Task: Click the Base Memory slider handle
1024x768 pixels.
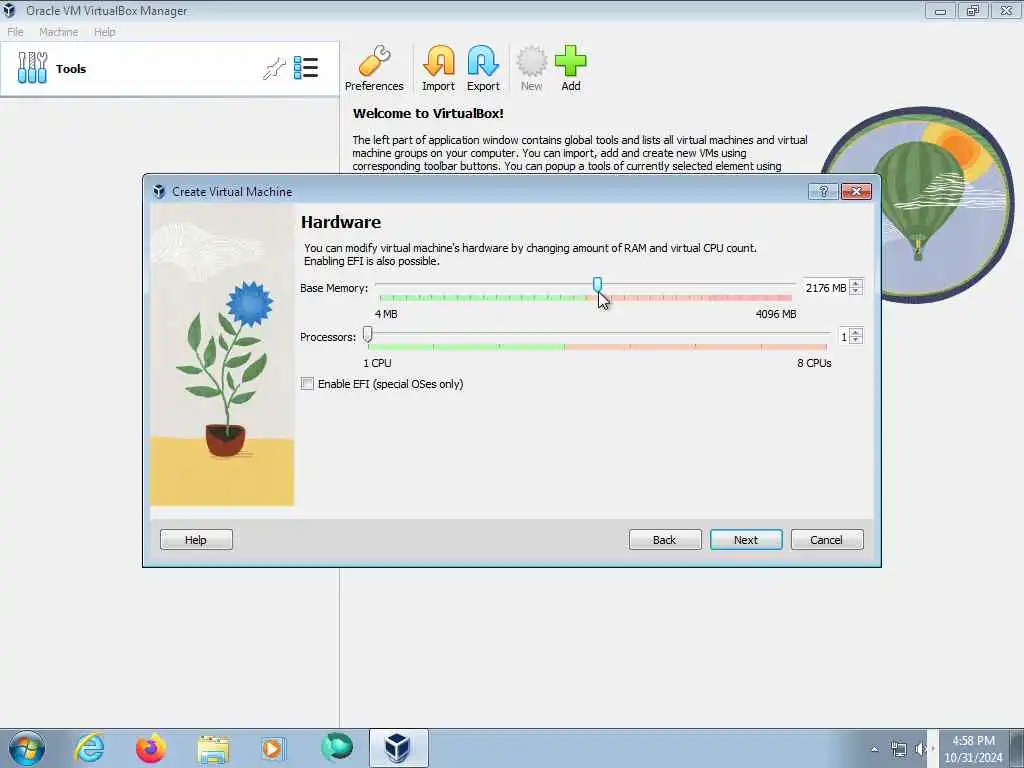Action: coord(597,284)
